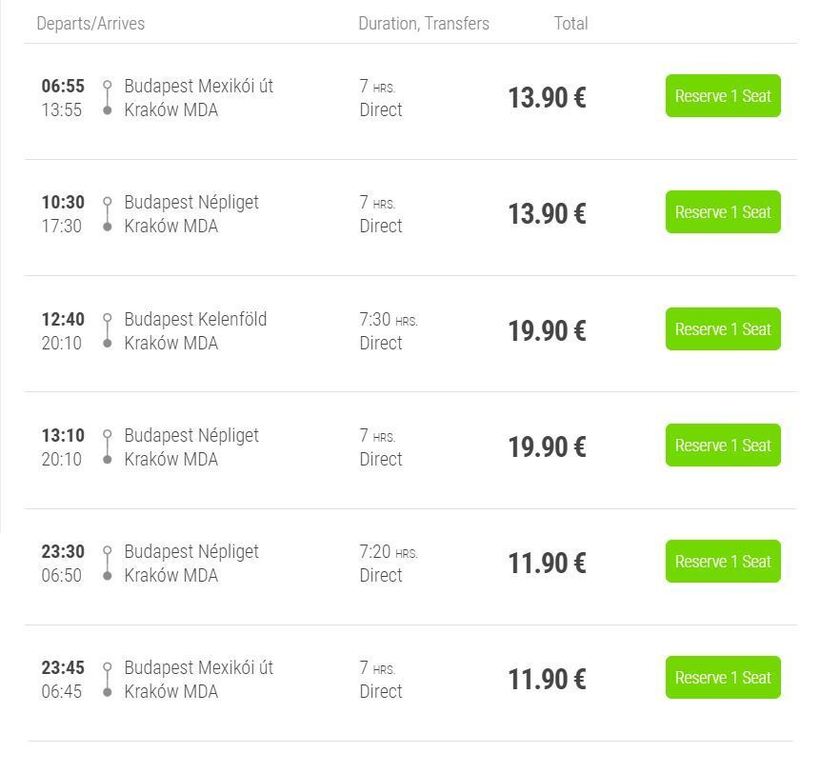Viewport: 820px width, 773px height.
Task: Click route stops icon for 23:45 trip
Action: point(107,679)
